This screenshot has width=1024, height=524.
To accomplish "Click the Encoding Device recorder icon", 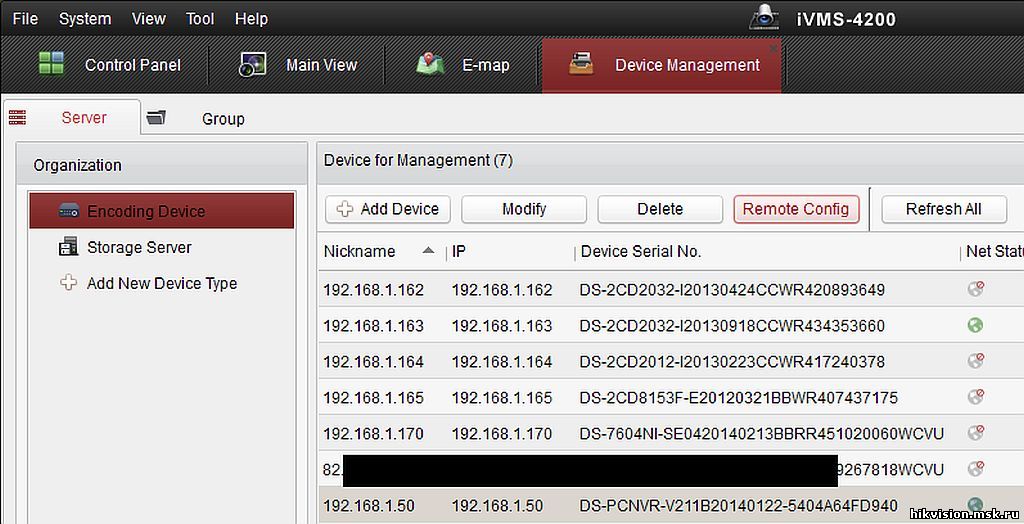I will pyautogui.click(x=69, y=210).
